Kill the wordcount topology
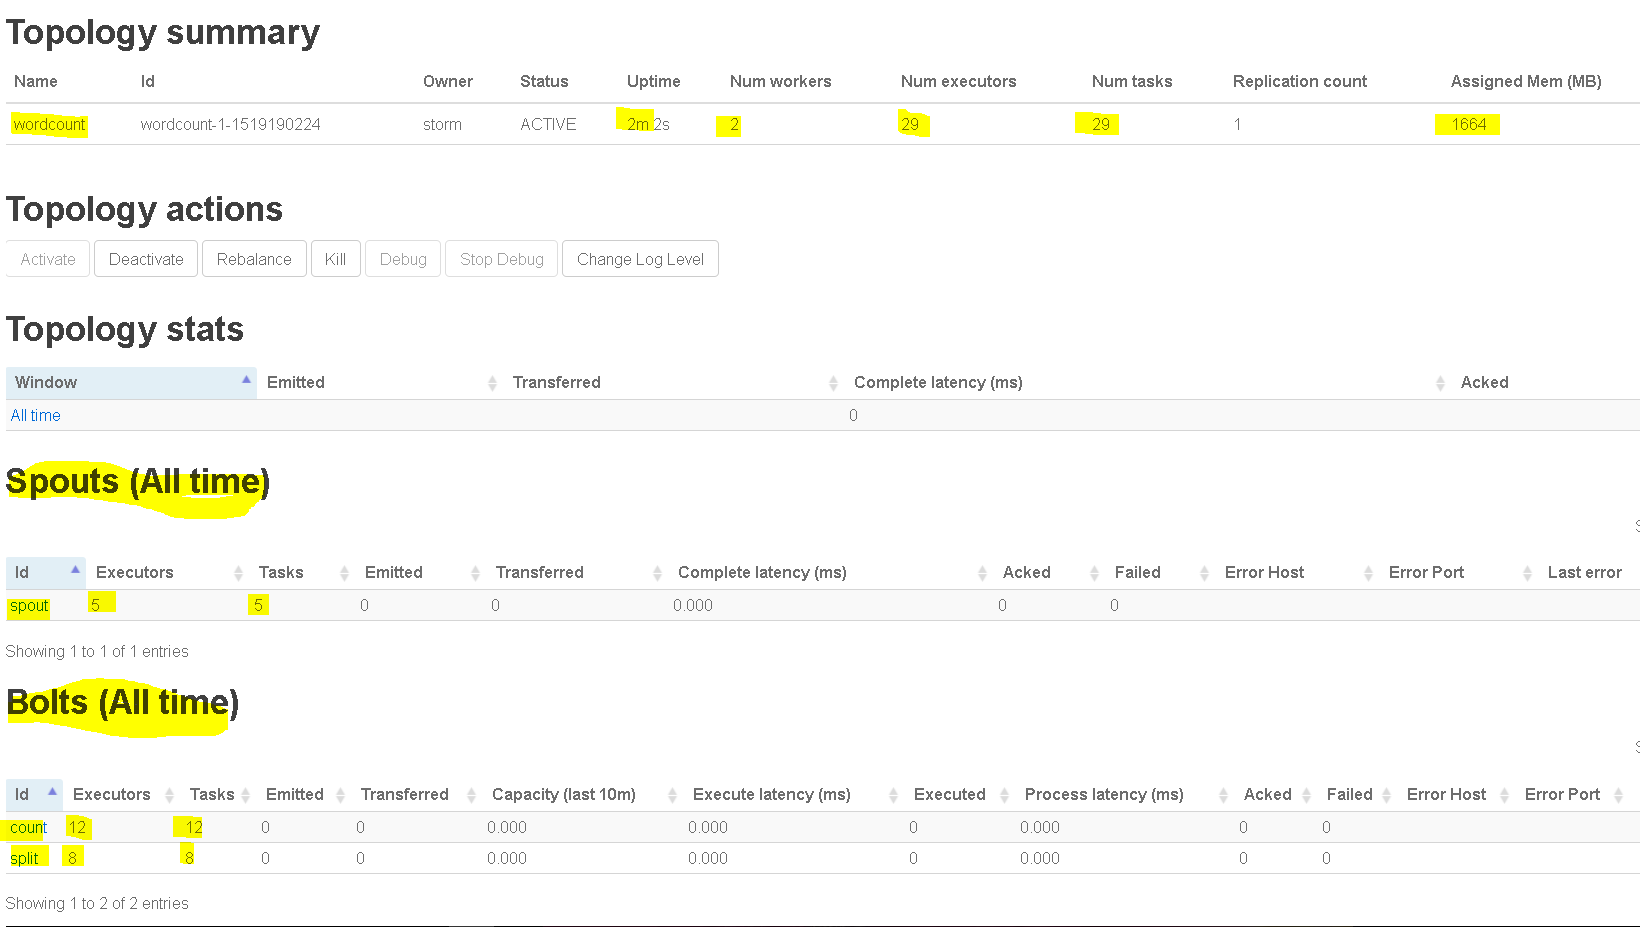Screen dimensions: 1640x927 335,259
